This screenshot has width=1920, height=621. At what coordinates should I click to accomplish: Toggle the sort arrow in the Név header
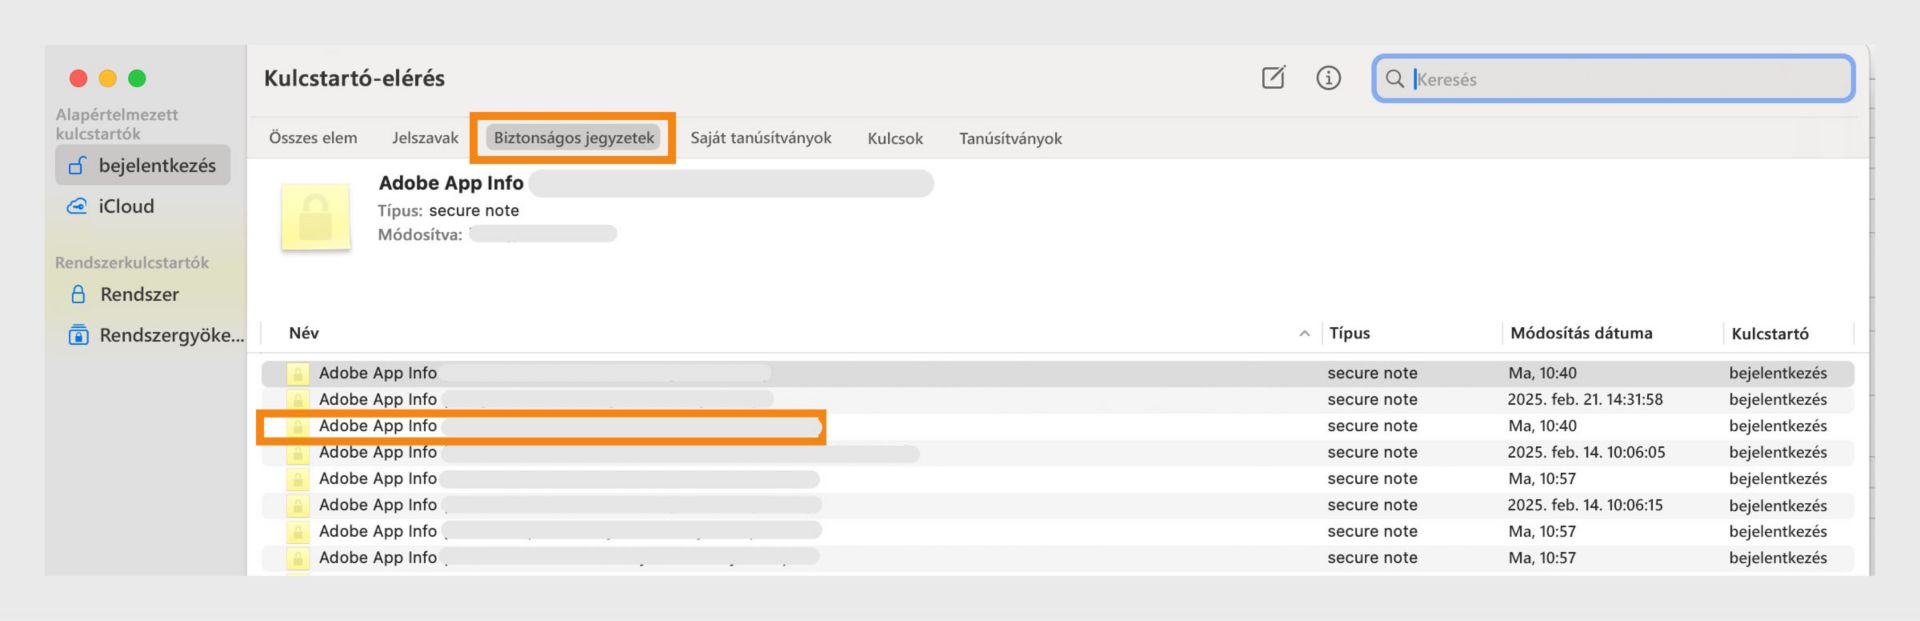pos(1304,334)
